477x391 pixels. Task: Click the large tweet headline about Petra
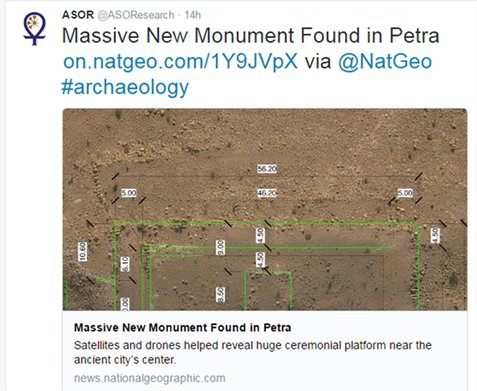point(251,35)
